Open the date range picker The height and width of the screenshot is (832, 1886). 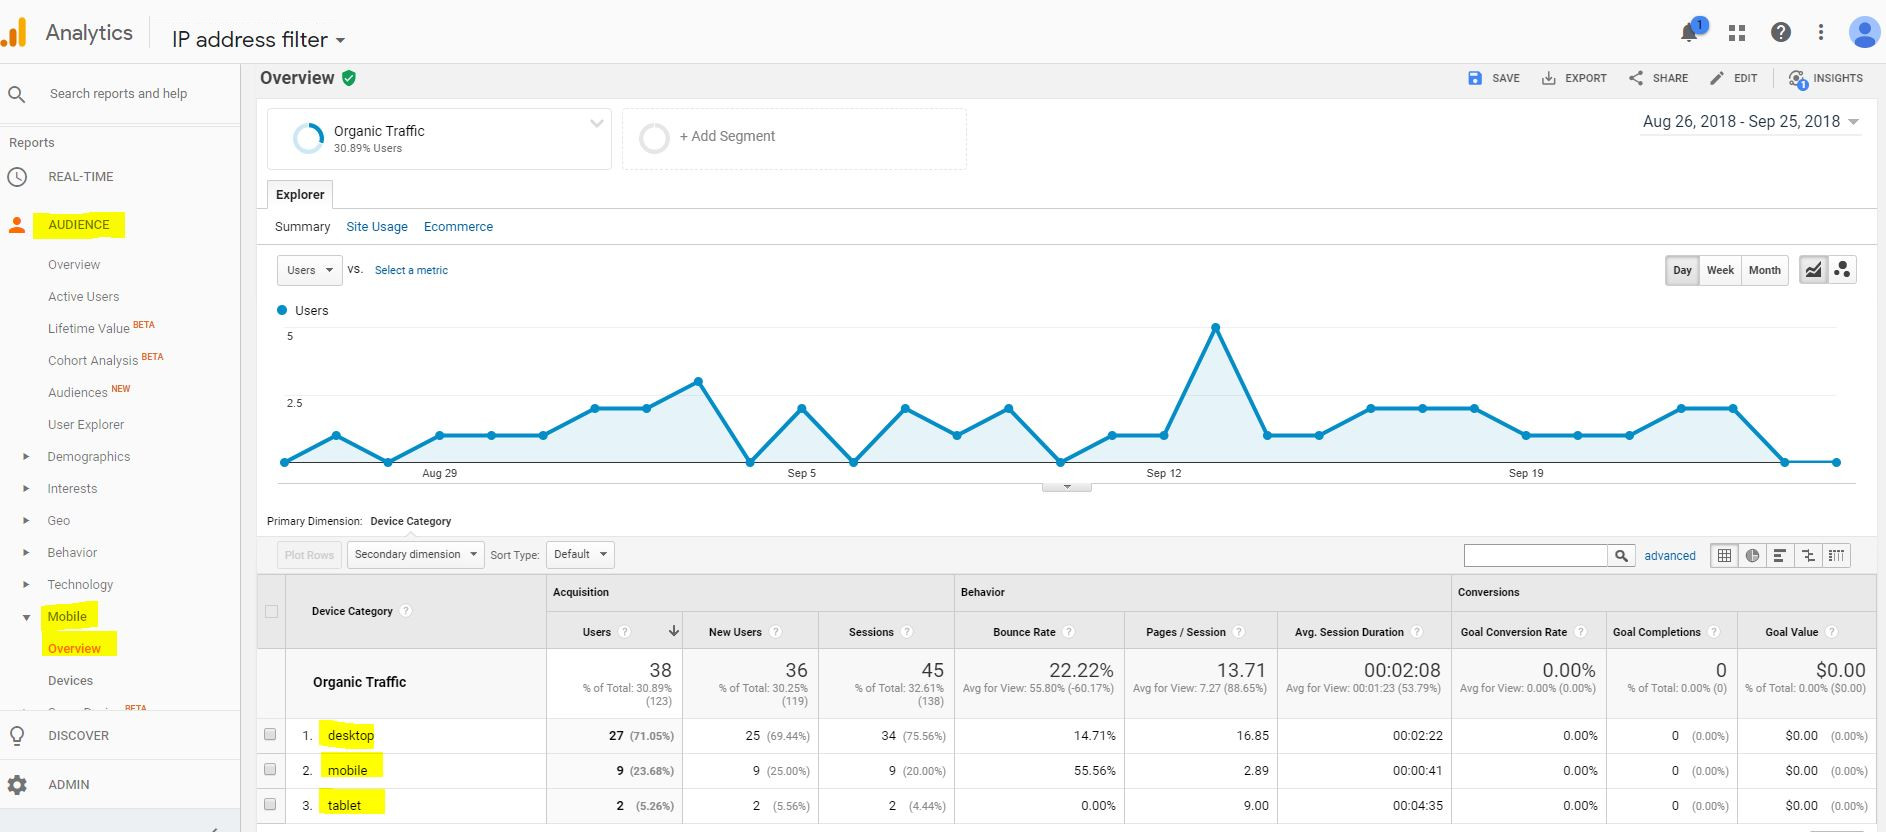(x=1750, y=122)
